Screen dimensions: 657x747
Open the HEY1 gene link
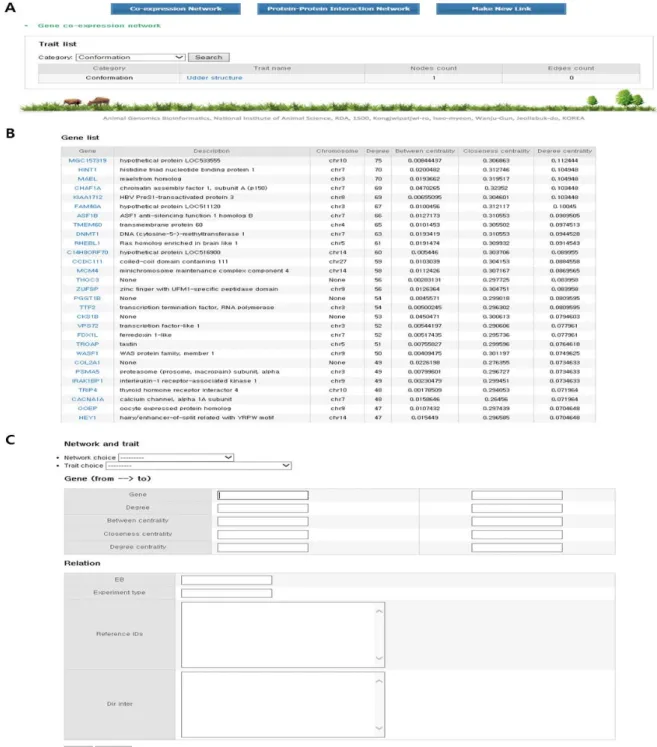click(x=87, y=417)
